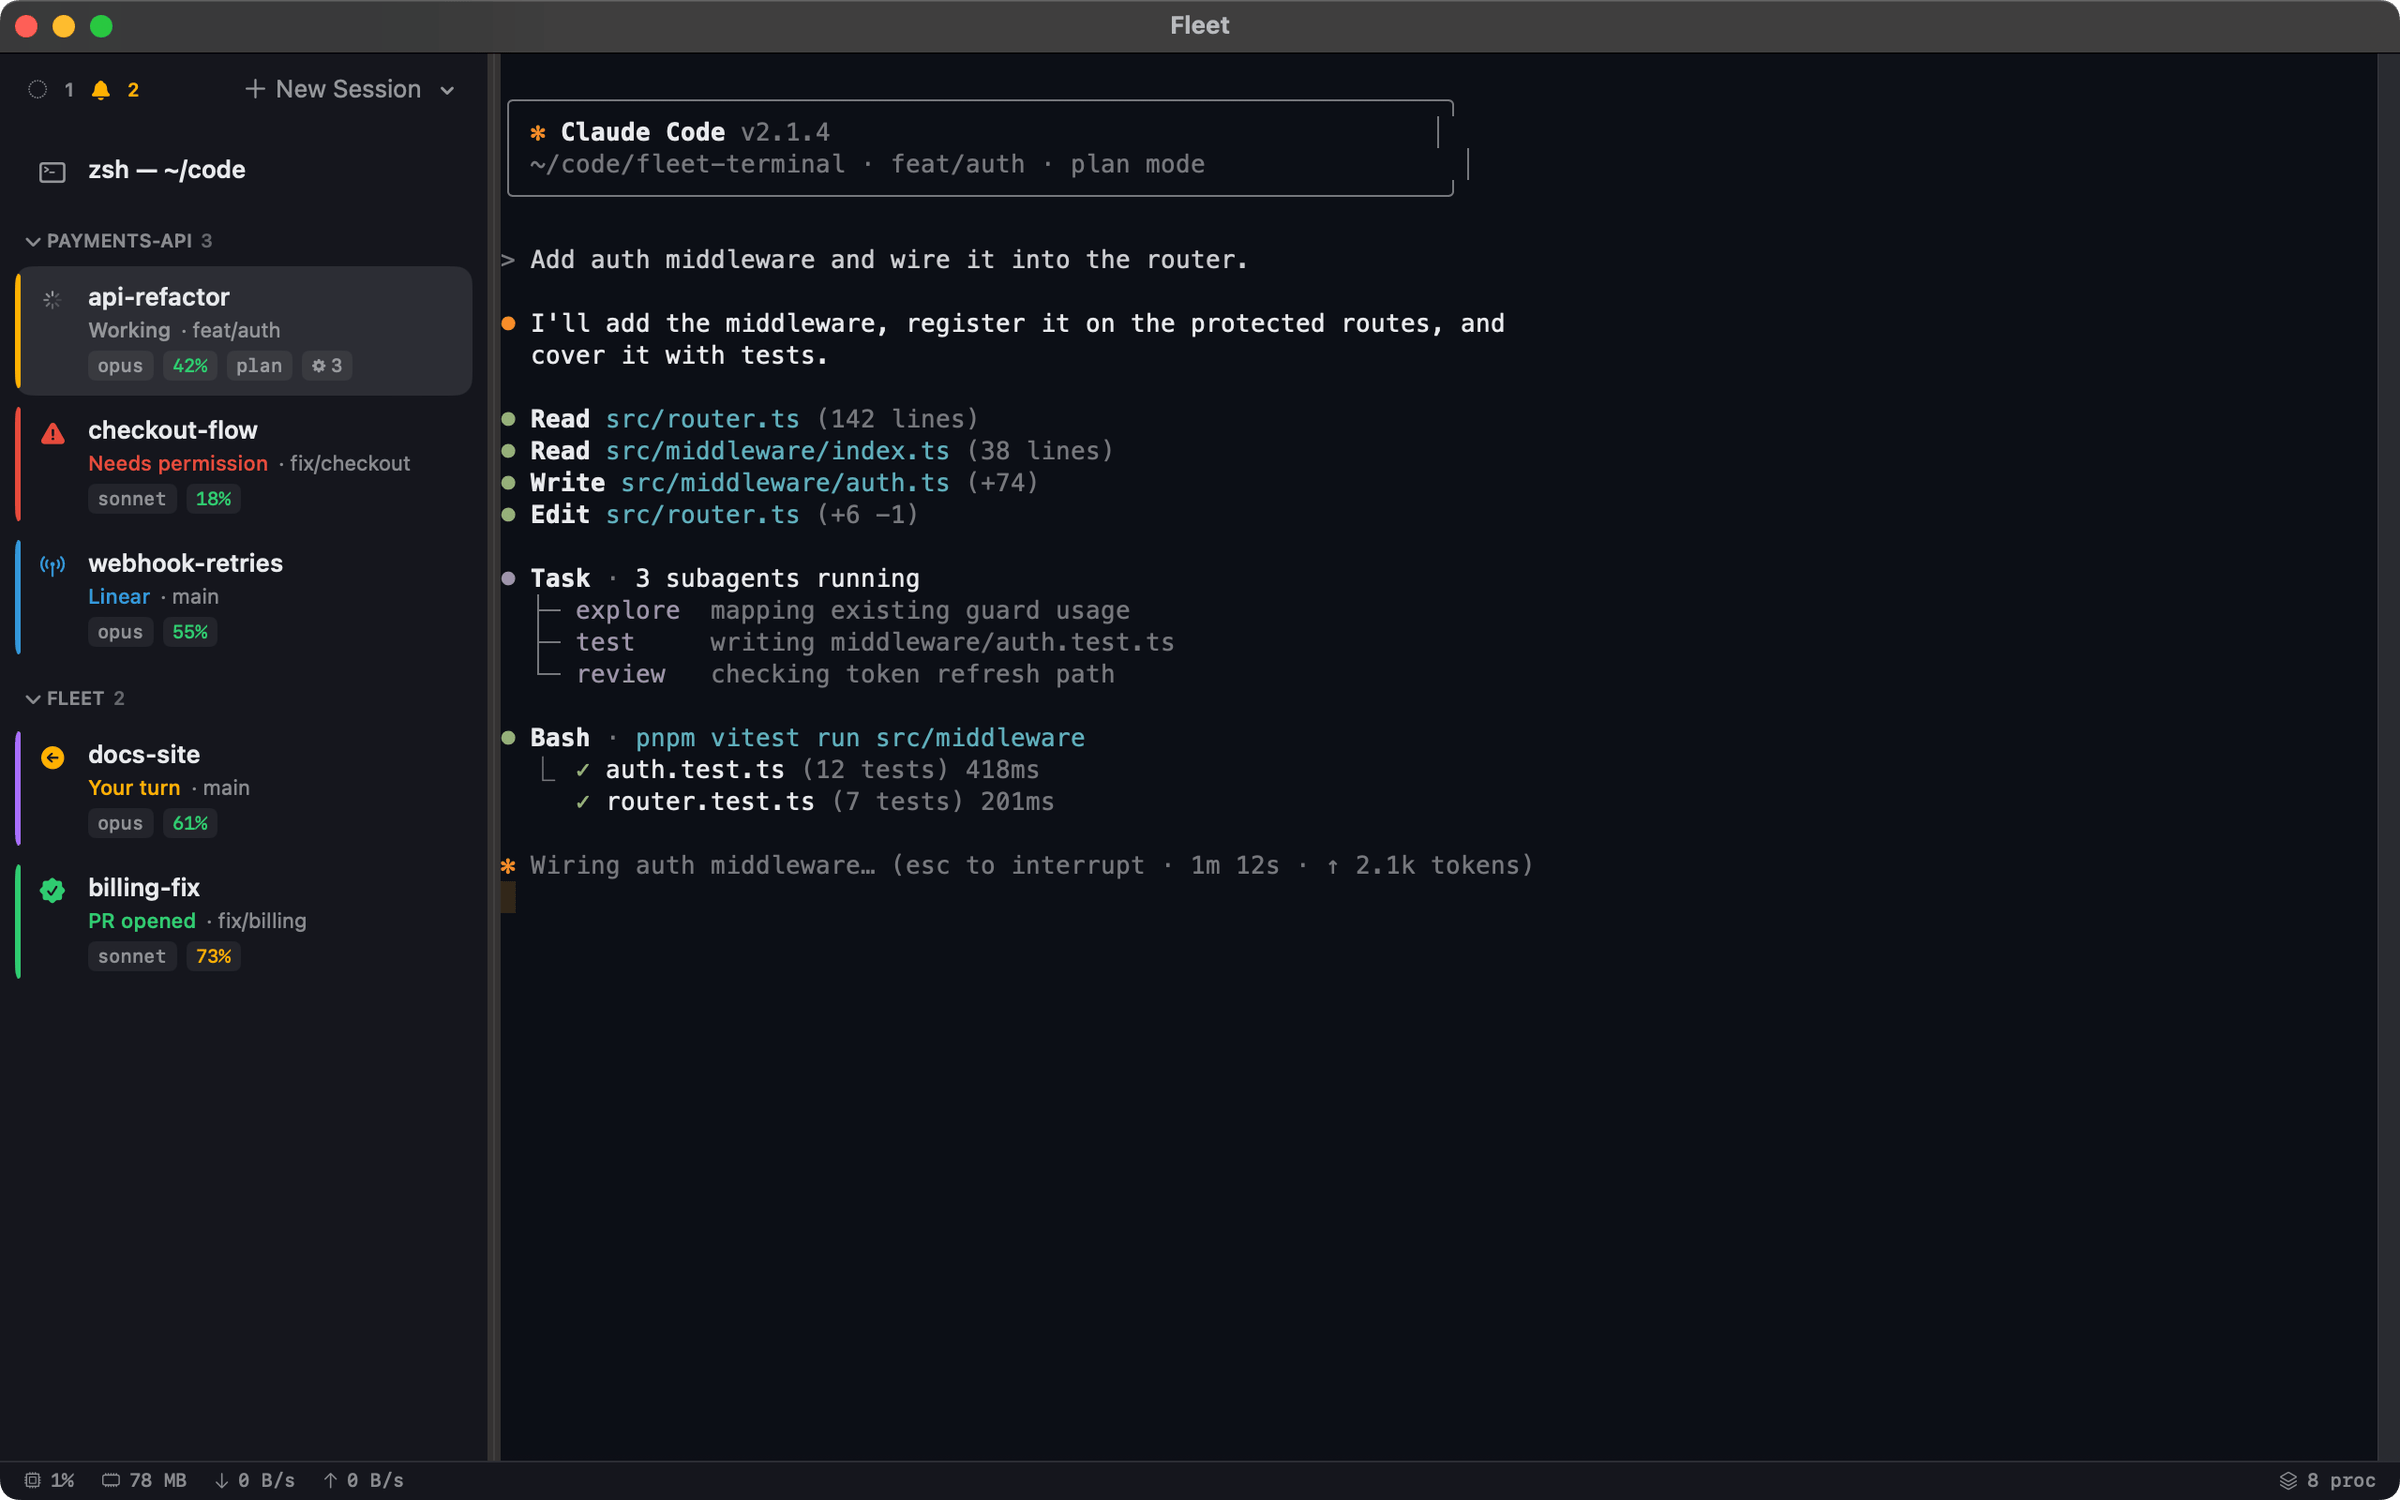2400x1500 pixels.
Task: Click the CPU usage icon in status bar
Action: (32, 1481)
